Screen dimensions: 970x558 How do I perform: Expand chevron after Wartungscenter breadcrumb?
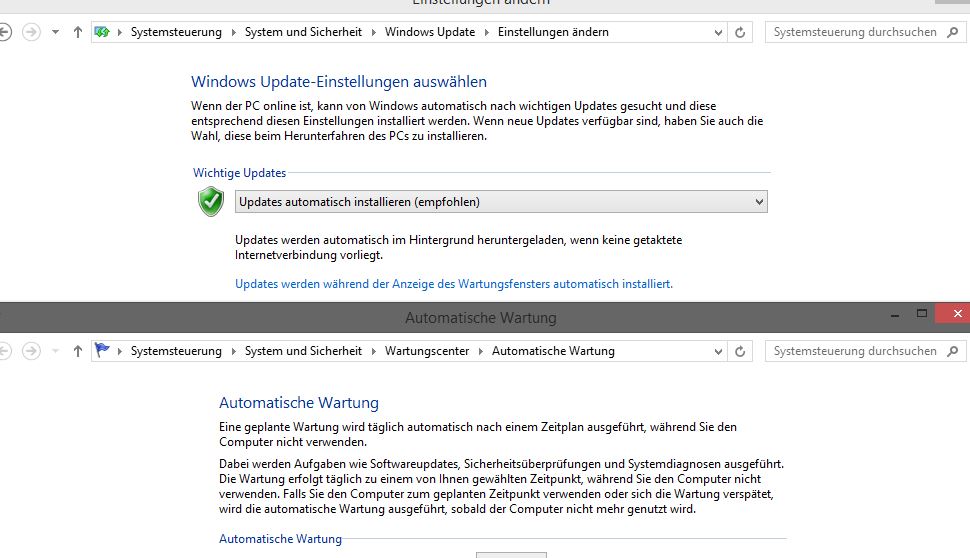tap(480, 351)
